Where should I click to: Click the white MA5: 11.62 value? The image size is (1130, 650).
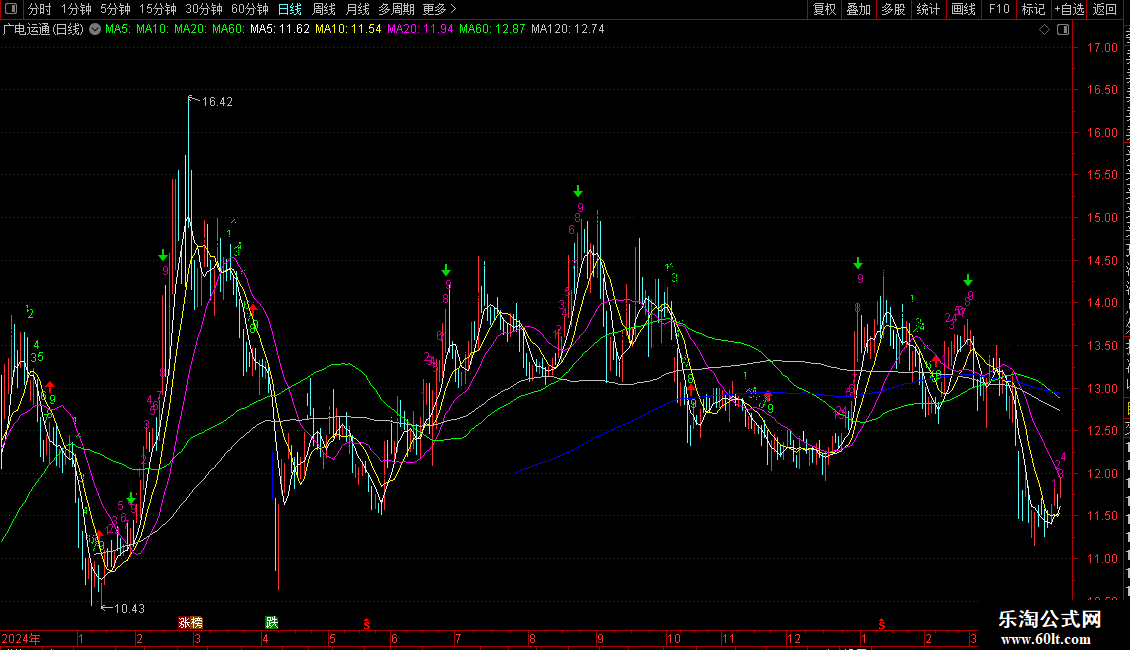280,29
